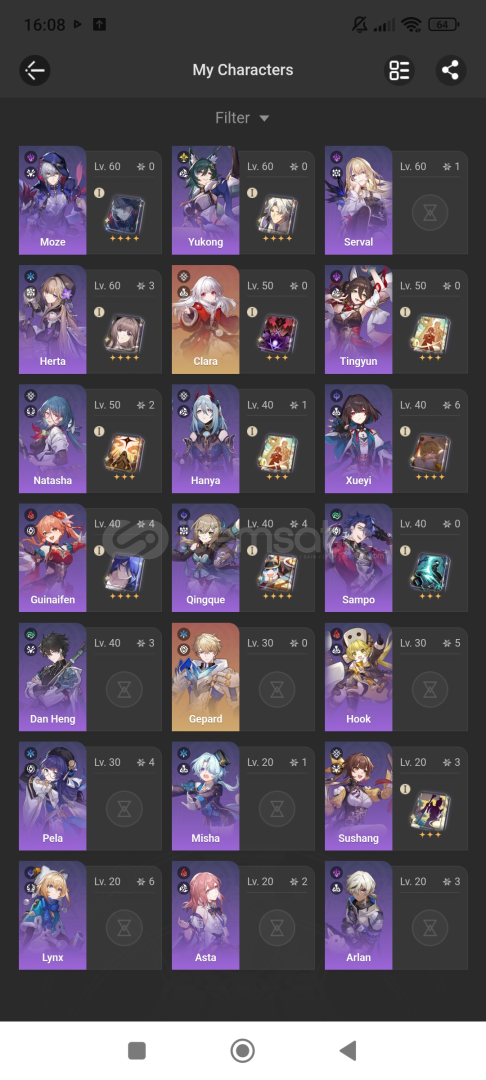The width and height of the screenshot is (486, 1080).
Task: Open the share icon
Action: pos(451,70)
